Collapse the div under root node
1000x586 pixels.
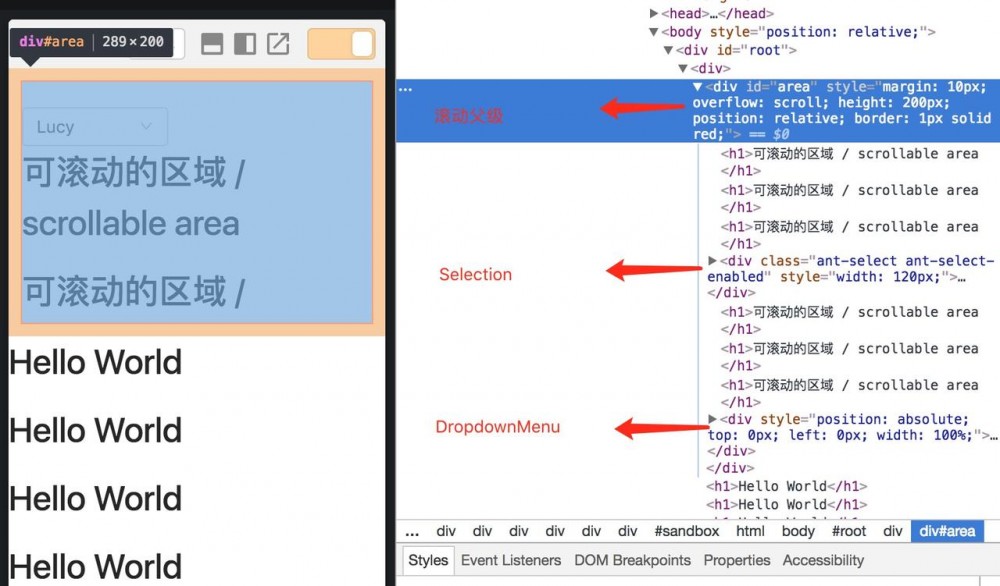point(682,68)
